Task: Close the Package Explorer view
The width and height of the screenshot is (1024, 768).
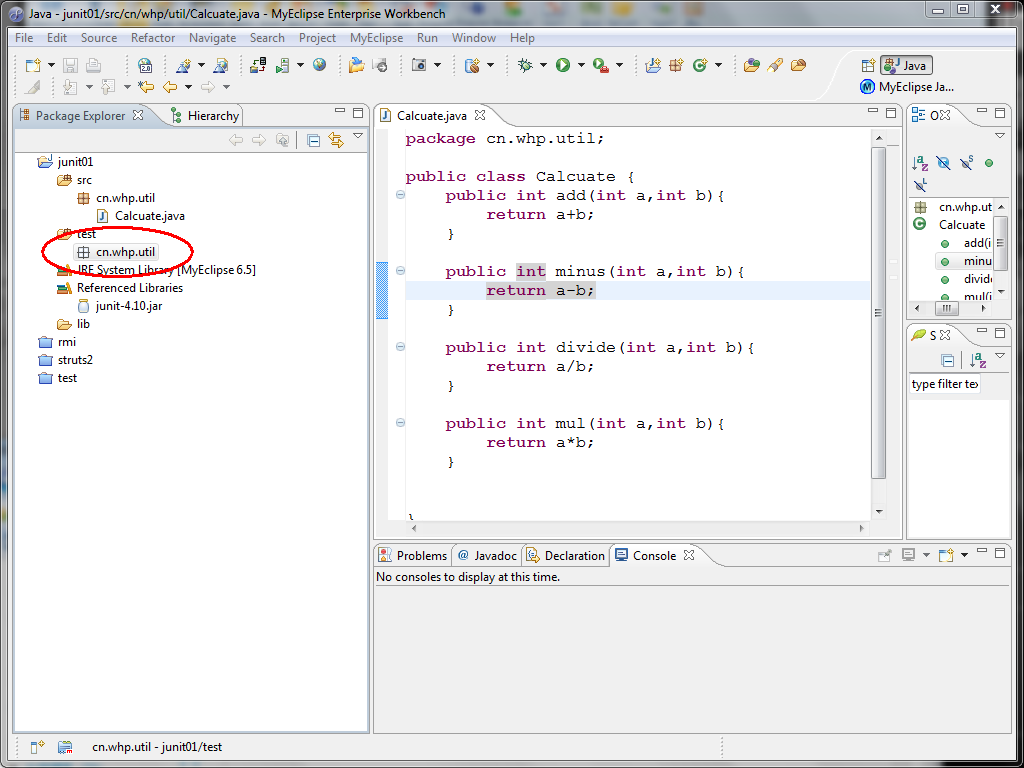Action: point(138,115)
